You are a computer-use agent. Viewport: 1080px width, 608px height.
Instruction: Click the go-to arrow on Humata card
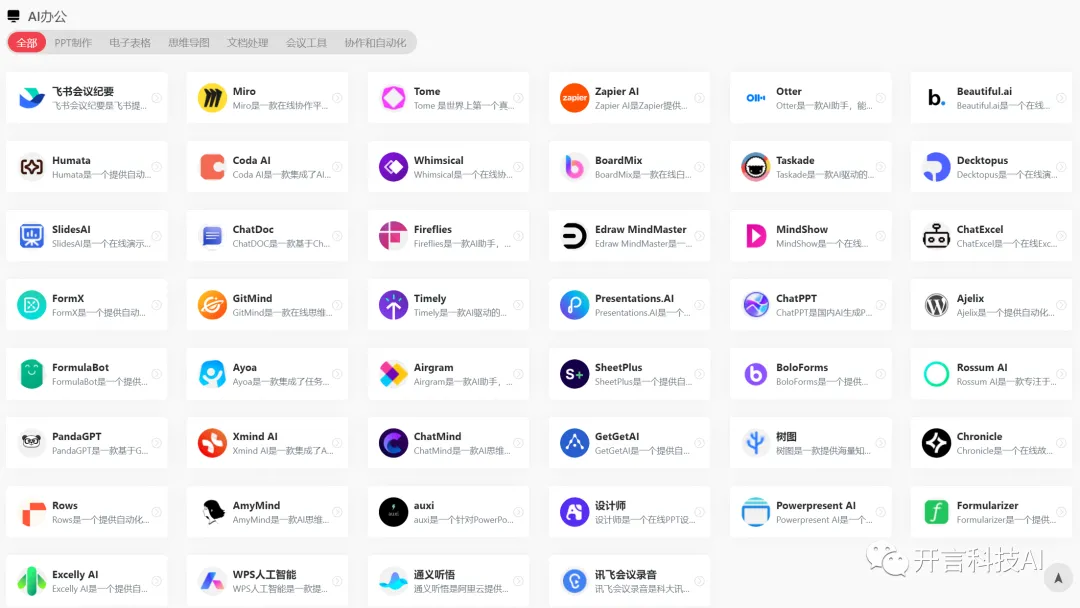click(x=156, y=167)
